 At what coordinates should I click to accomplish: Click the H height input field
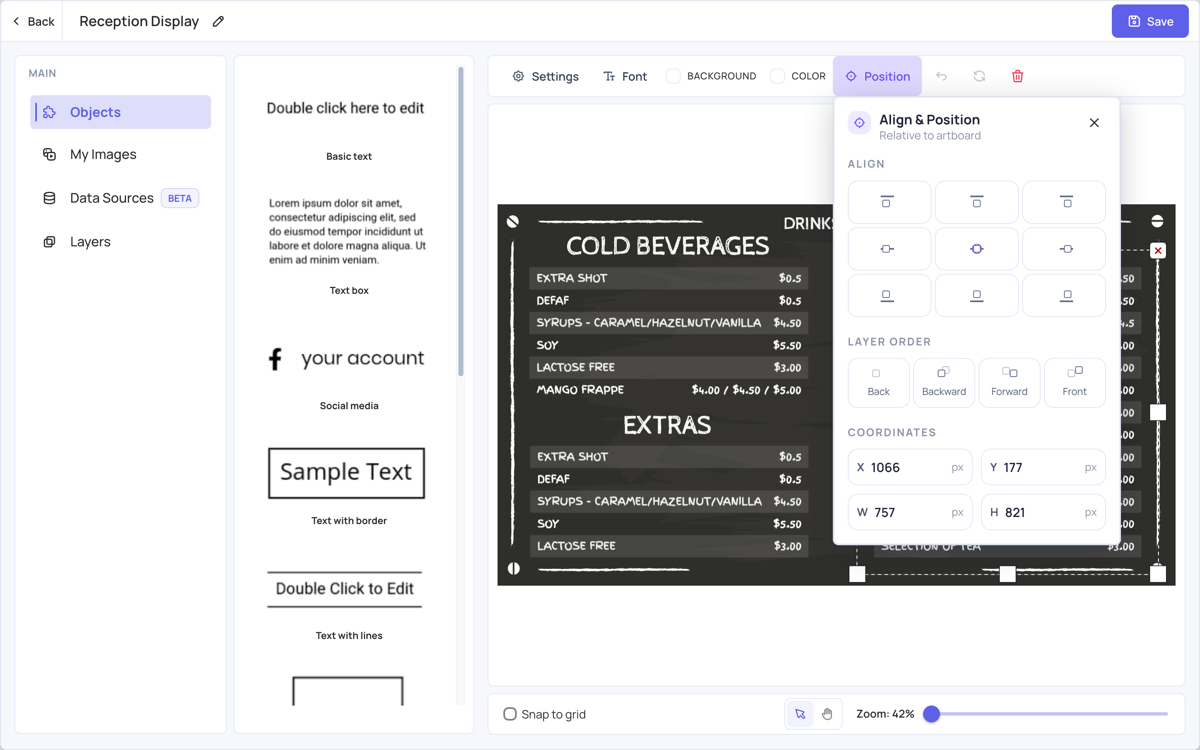tap(1043, 512)
